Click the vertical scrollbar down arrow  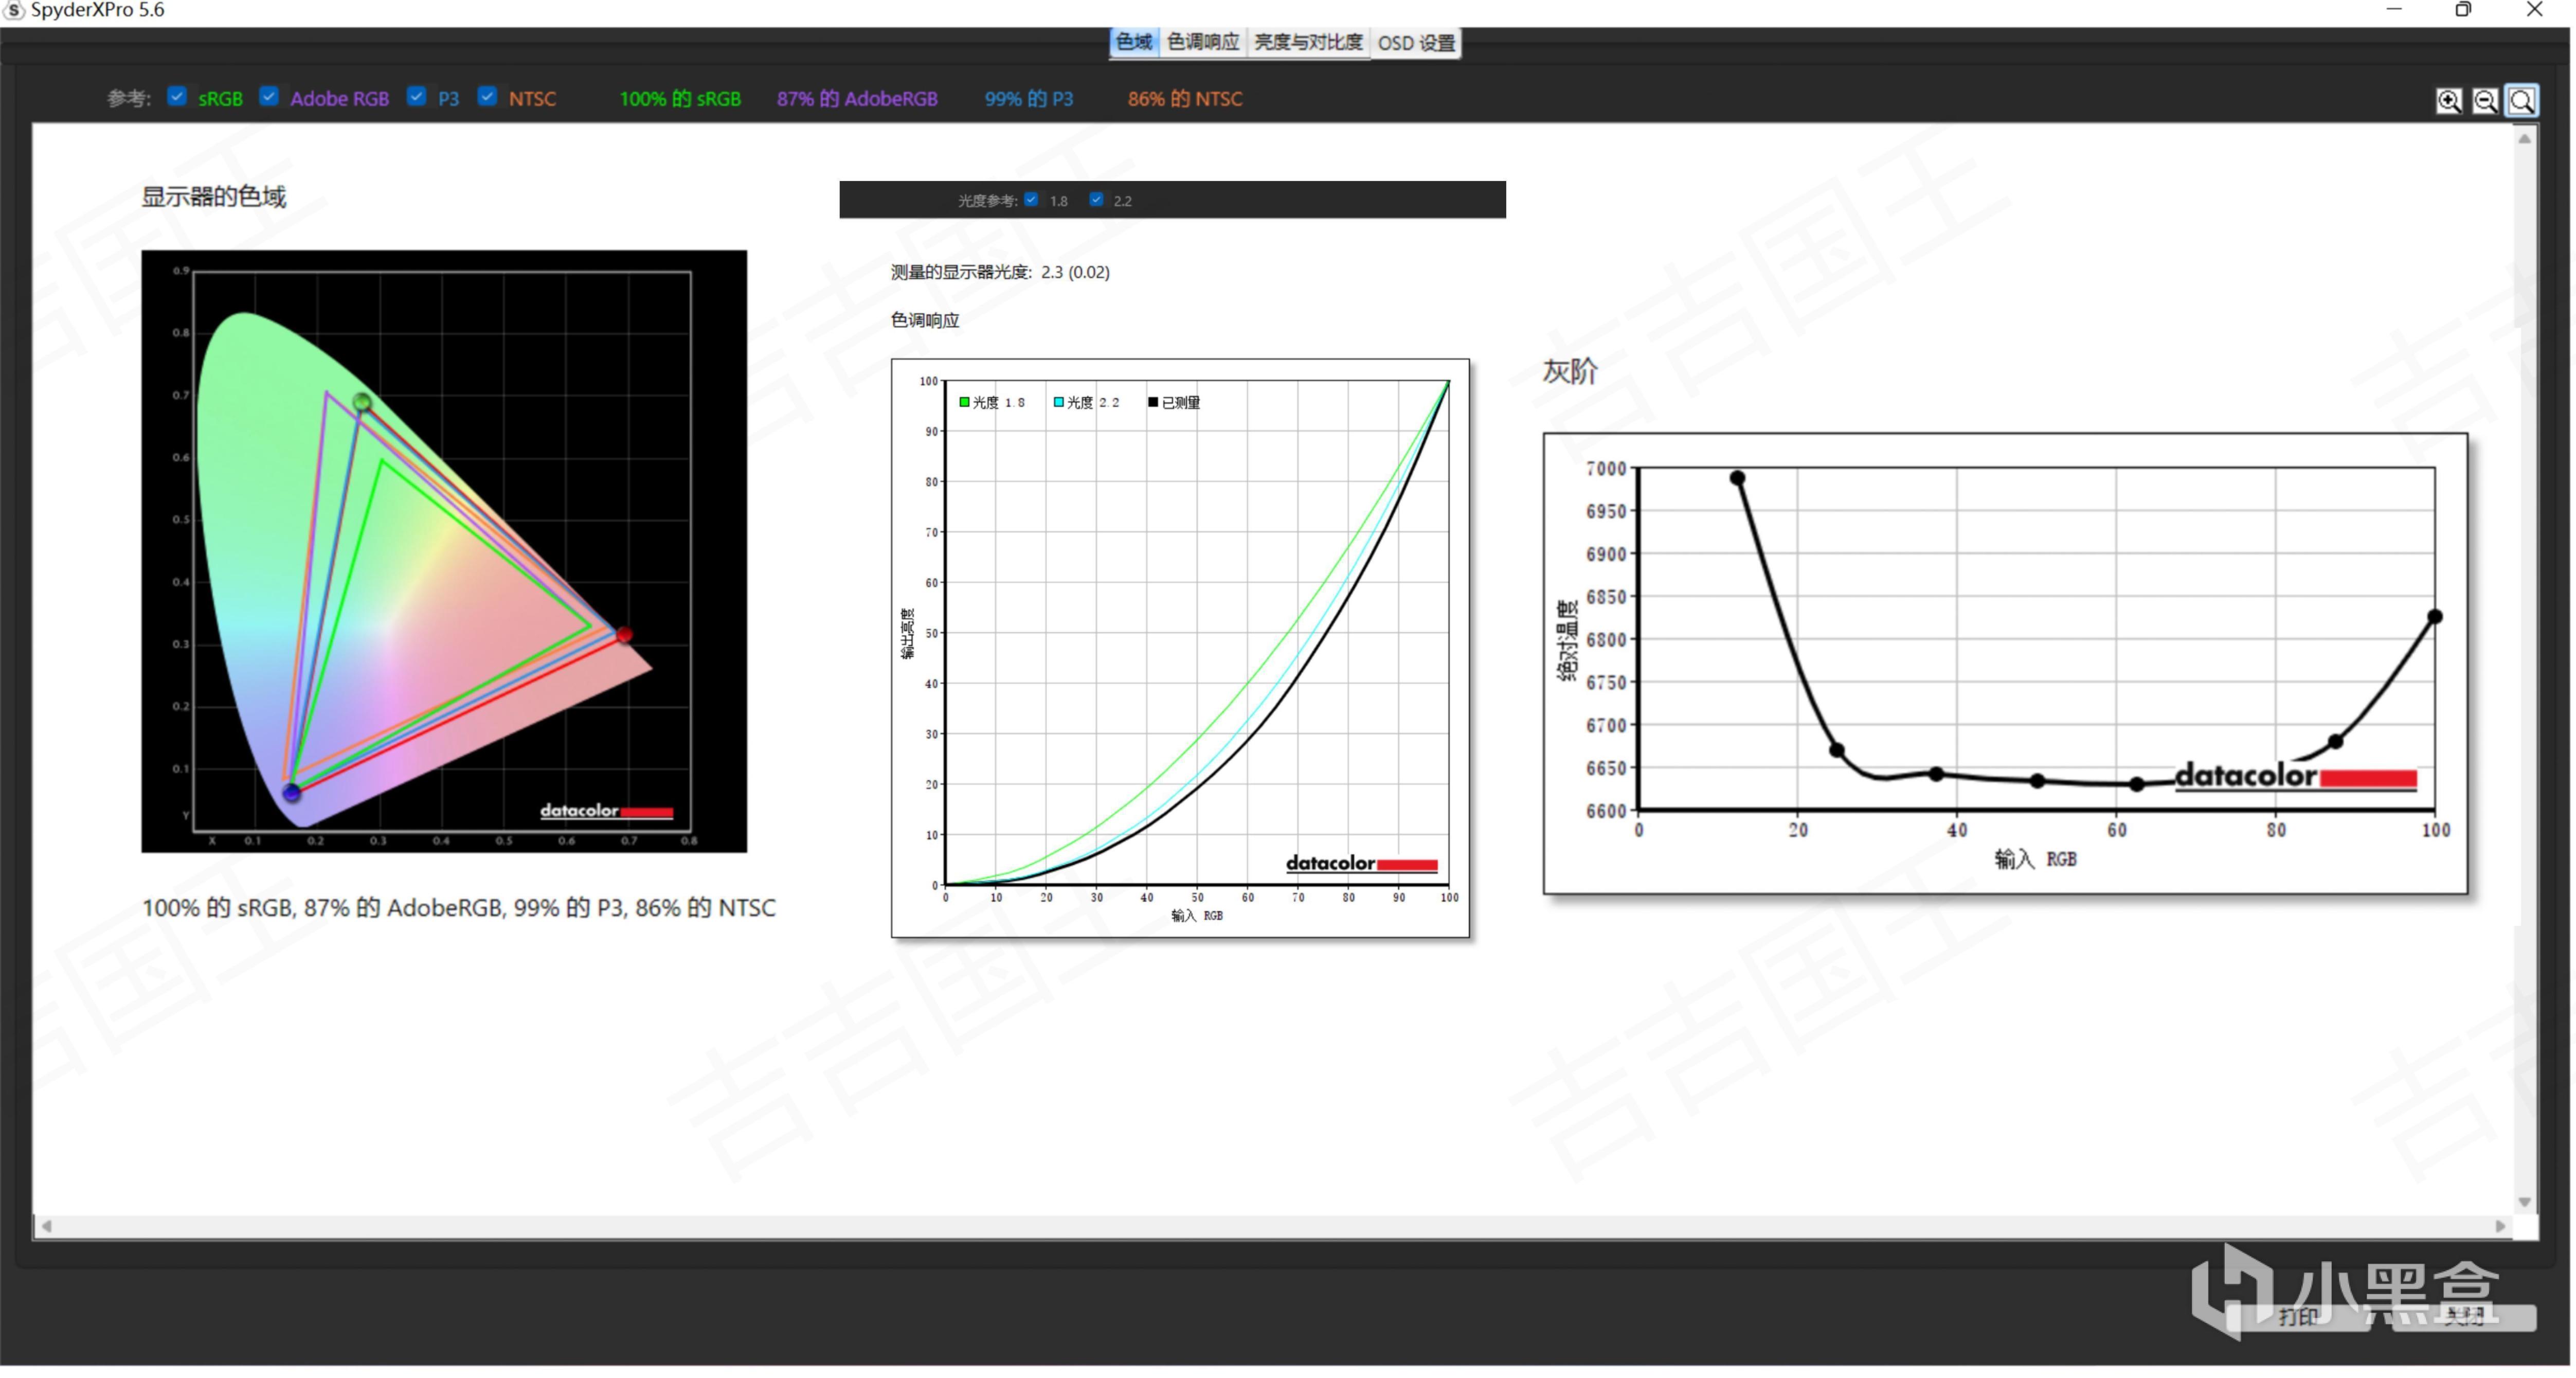pyautogui.click(x=2524, y=1202)
